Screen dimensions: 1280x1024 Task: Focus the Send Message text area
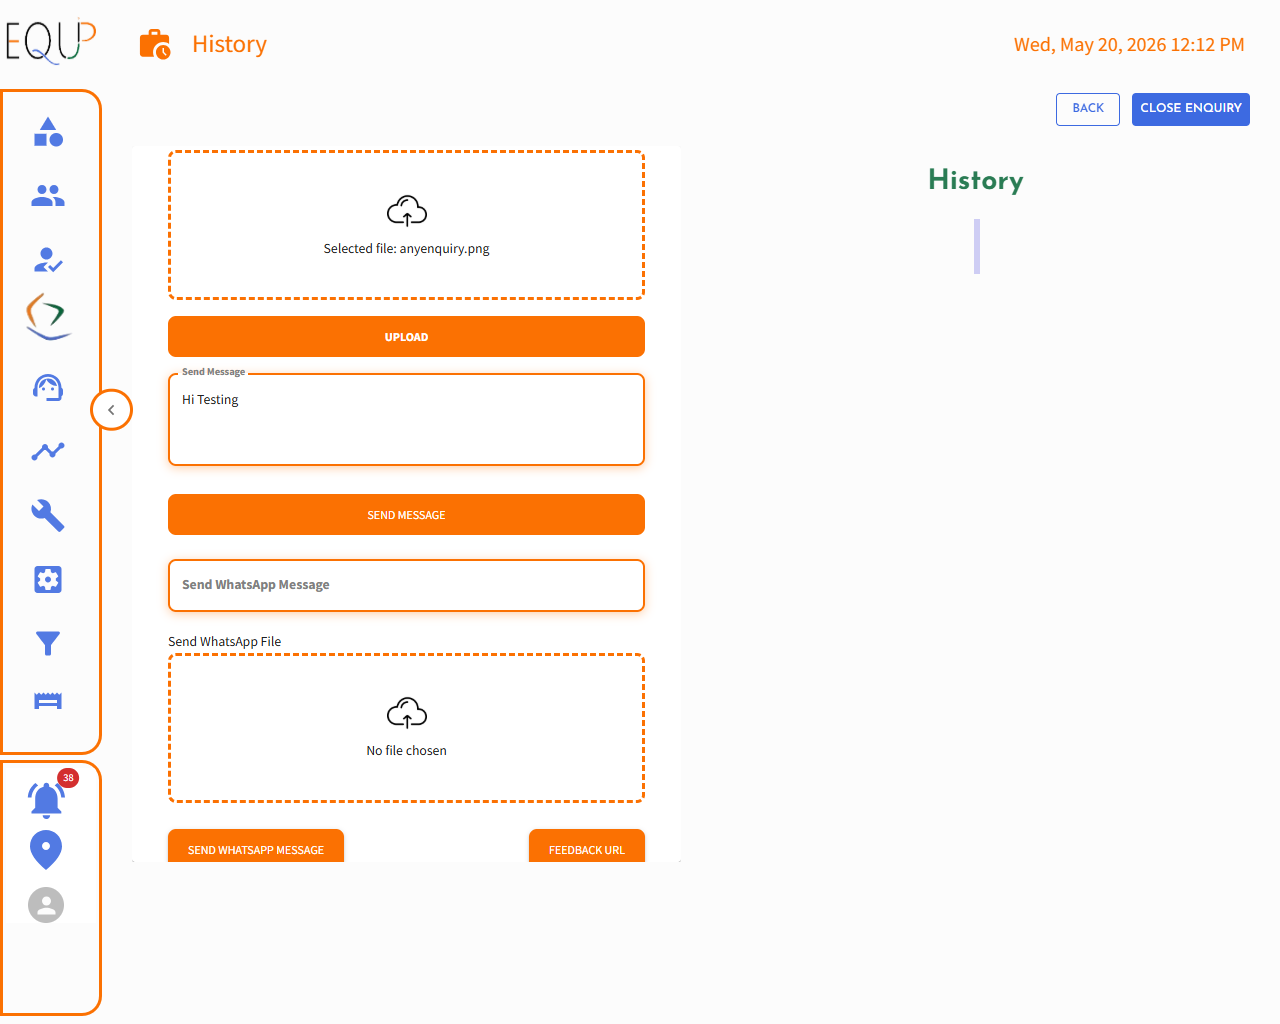(406, 420)
